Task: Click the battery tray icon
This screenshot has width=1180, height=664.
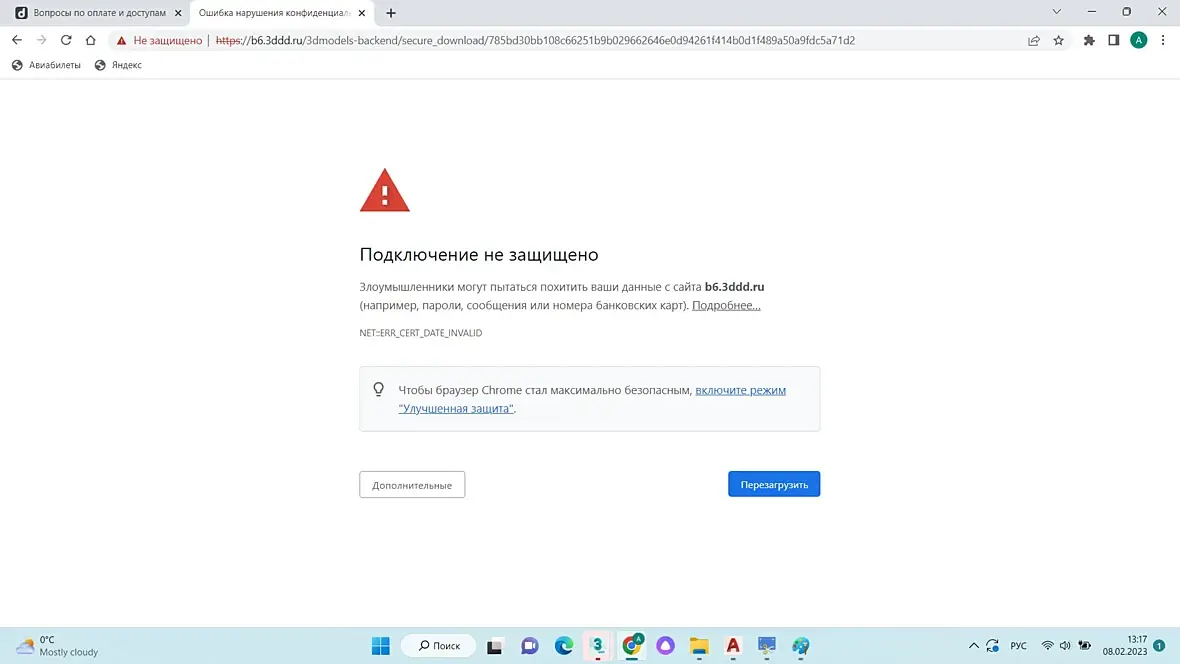Action: point(1084,646)
